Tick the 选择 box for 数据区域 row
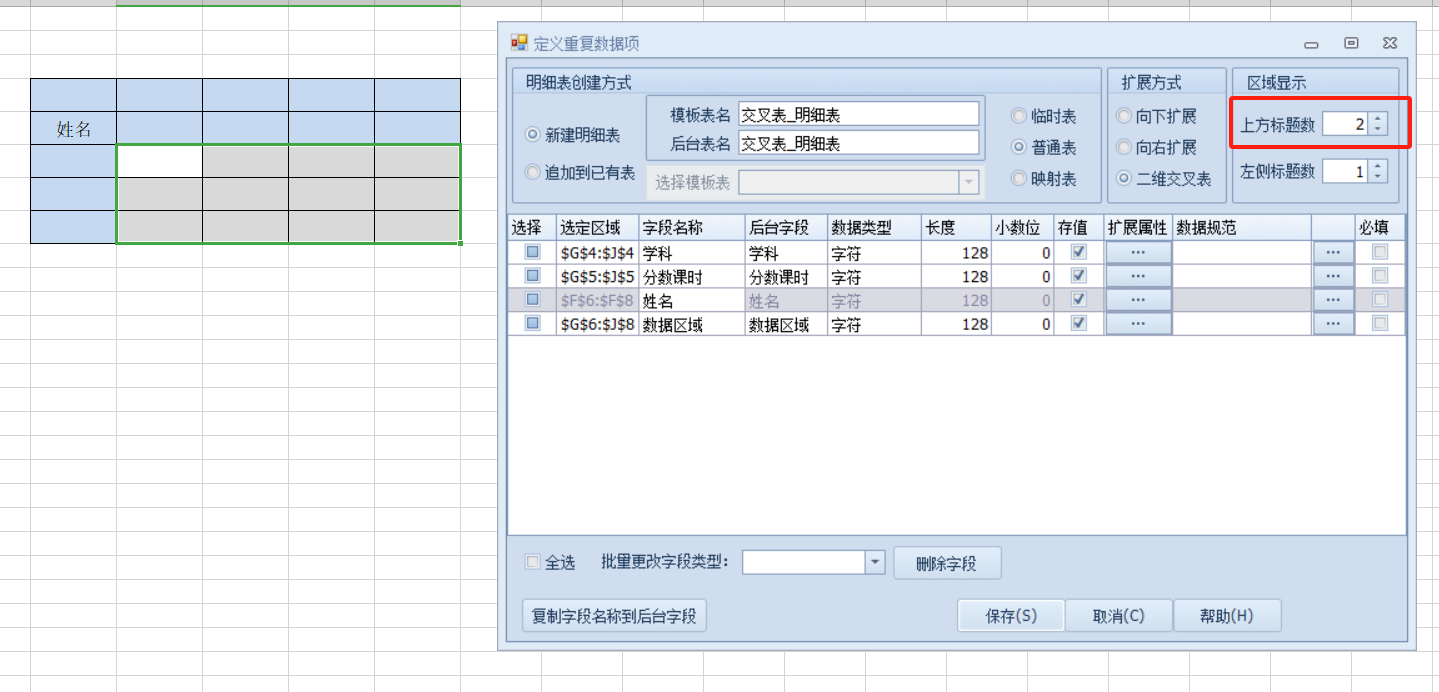This screenshot has height=692, width=1439. click(x=533, y=324)
